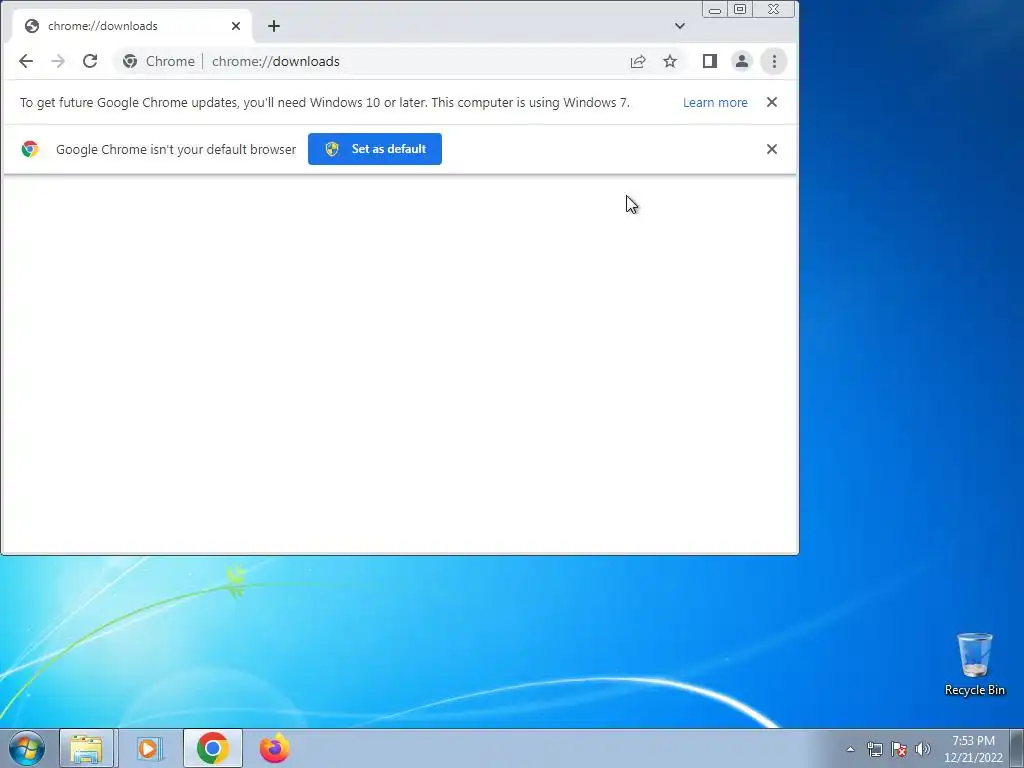Click the Chrome taskbar icon

(212, 748)
